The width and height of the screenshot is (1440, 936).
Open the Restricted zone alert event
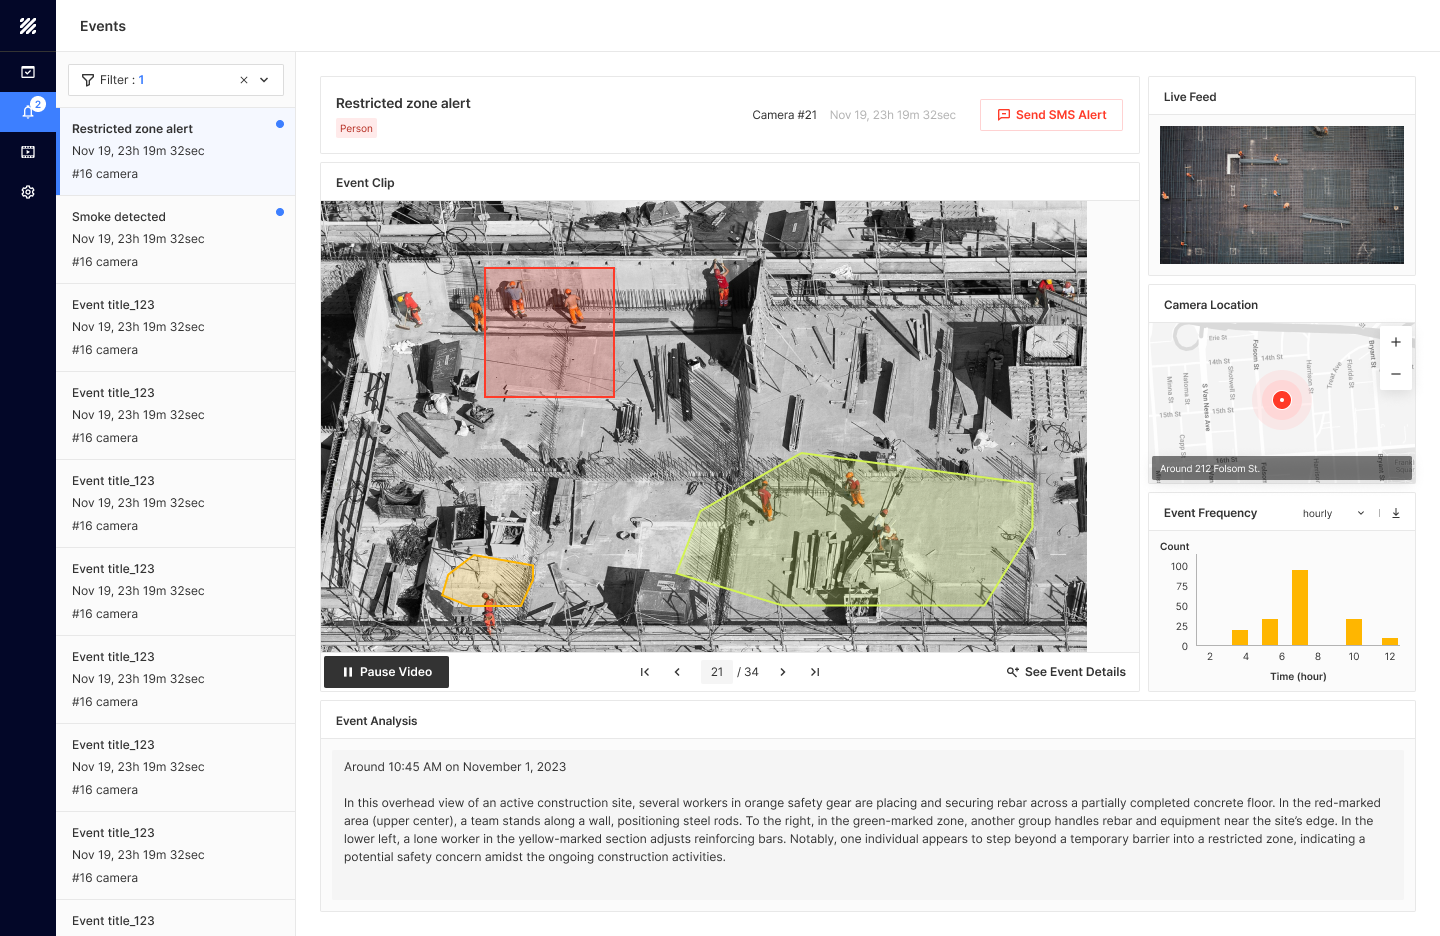pyautogui.click(x=176, y=150)
